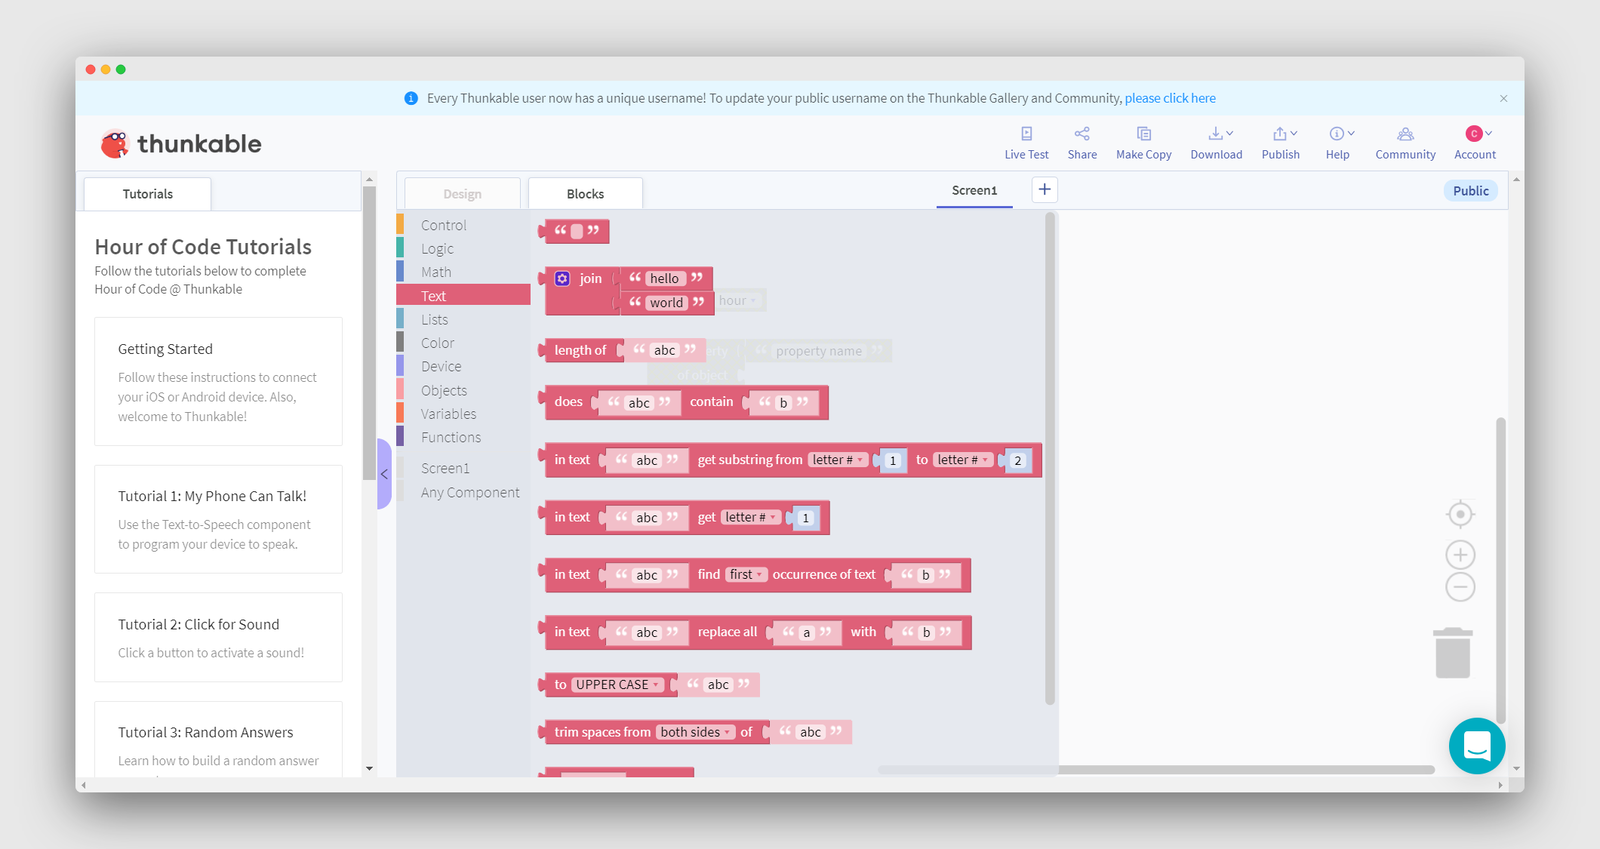Open Tutorial 2: Click for Sound
The image size is (1600, 849).
tap(218, 637)
